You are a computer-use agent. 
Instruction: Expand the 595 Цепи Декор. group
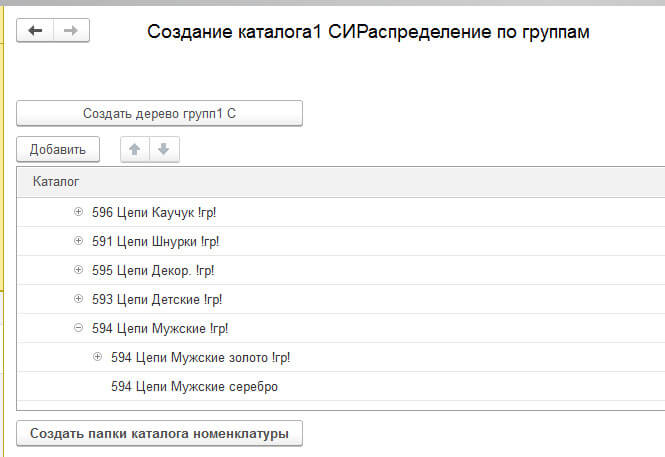(79, 270)
